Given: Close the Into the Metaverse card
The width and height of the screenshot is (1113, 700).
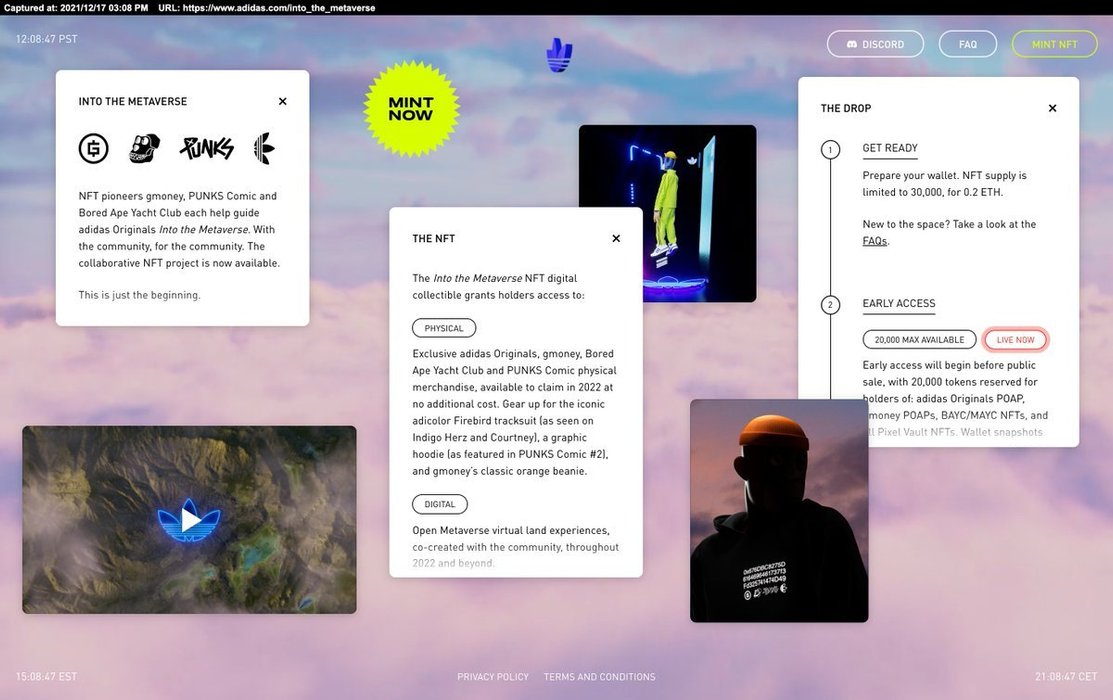Looking at the screenshot, I should pyautogui.click(x=283, y=102).
